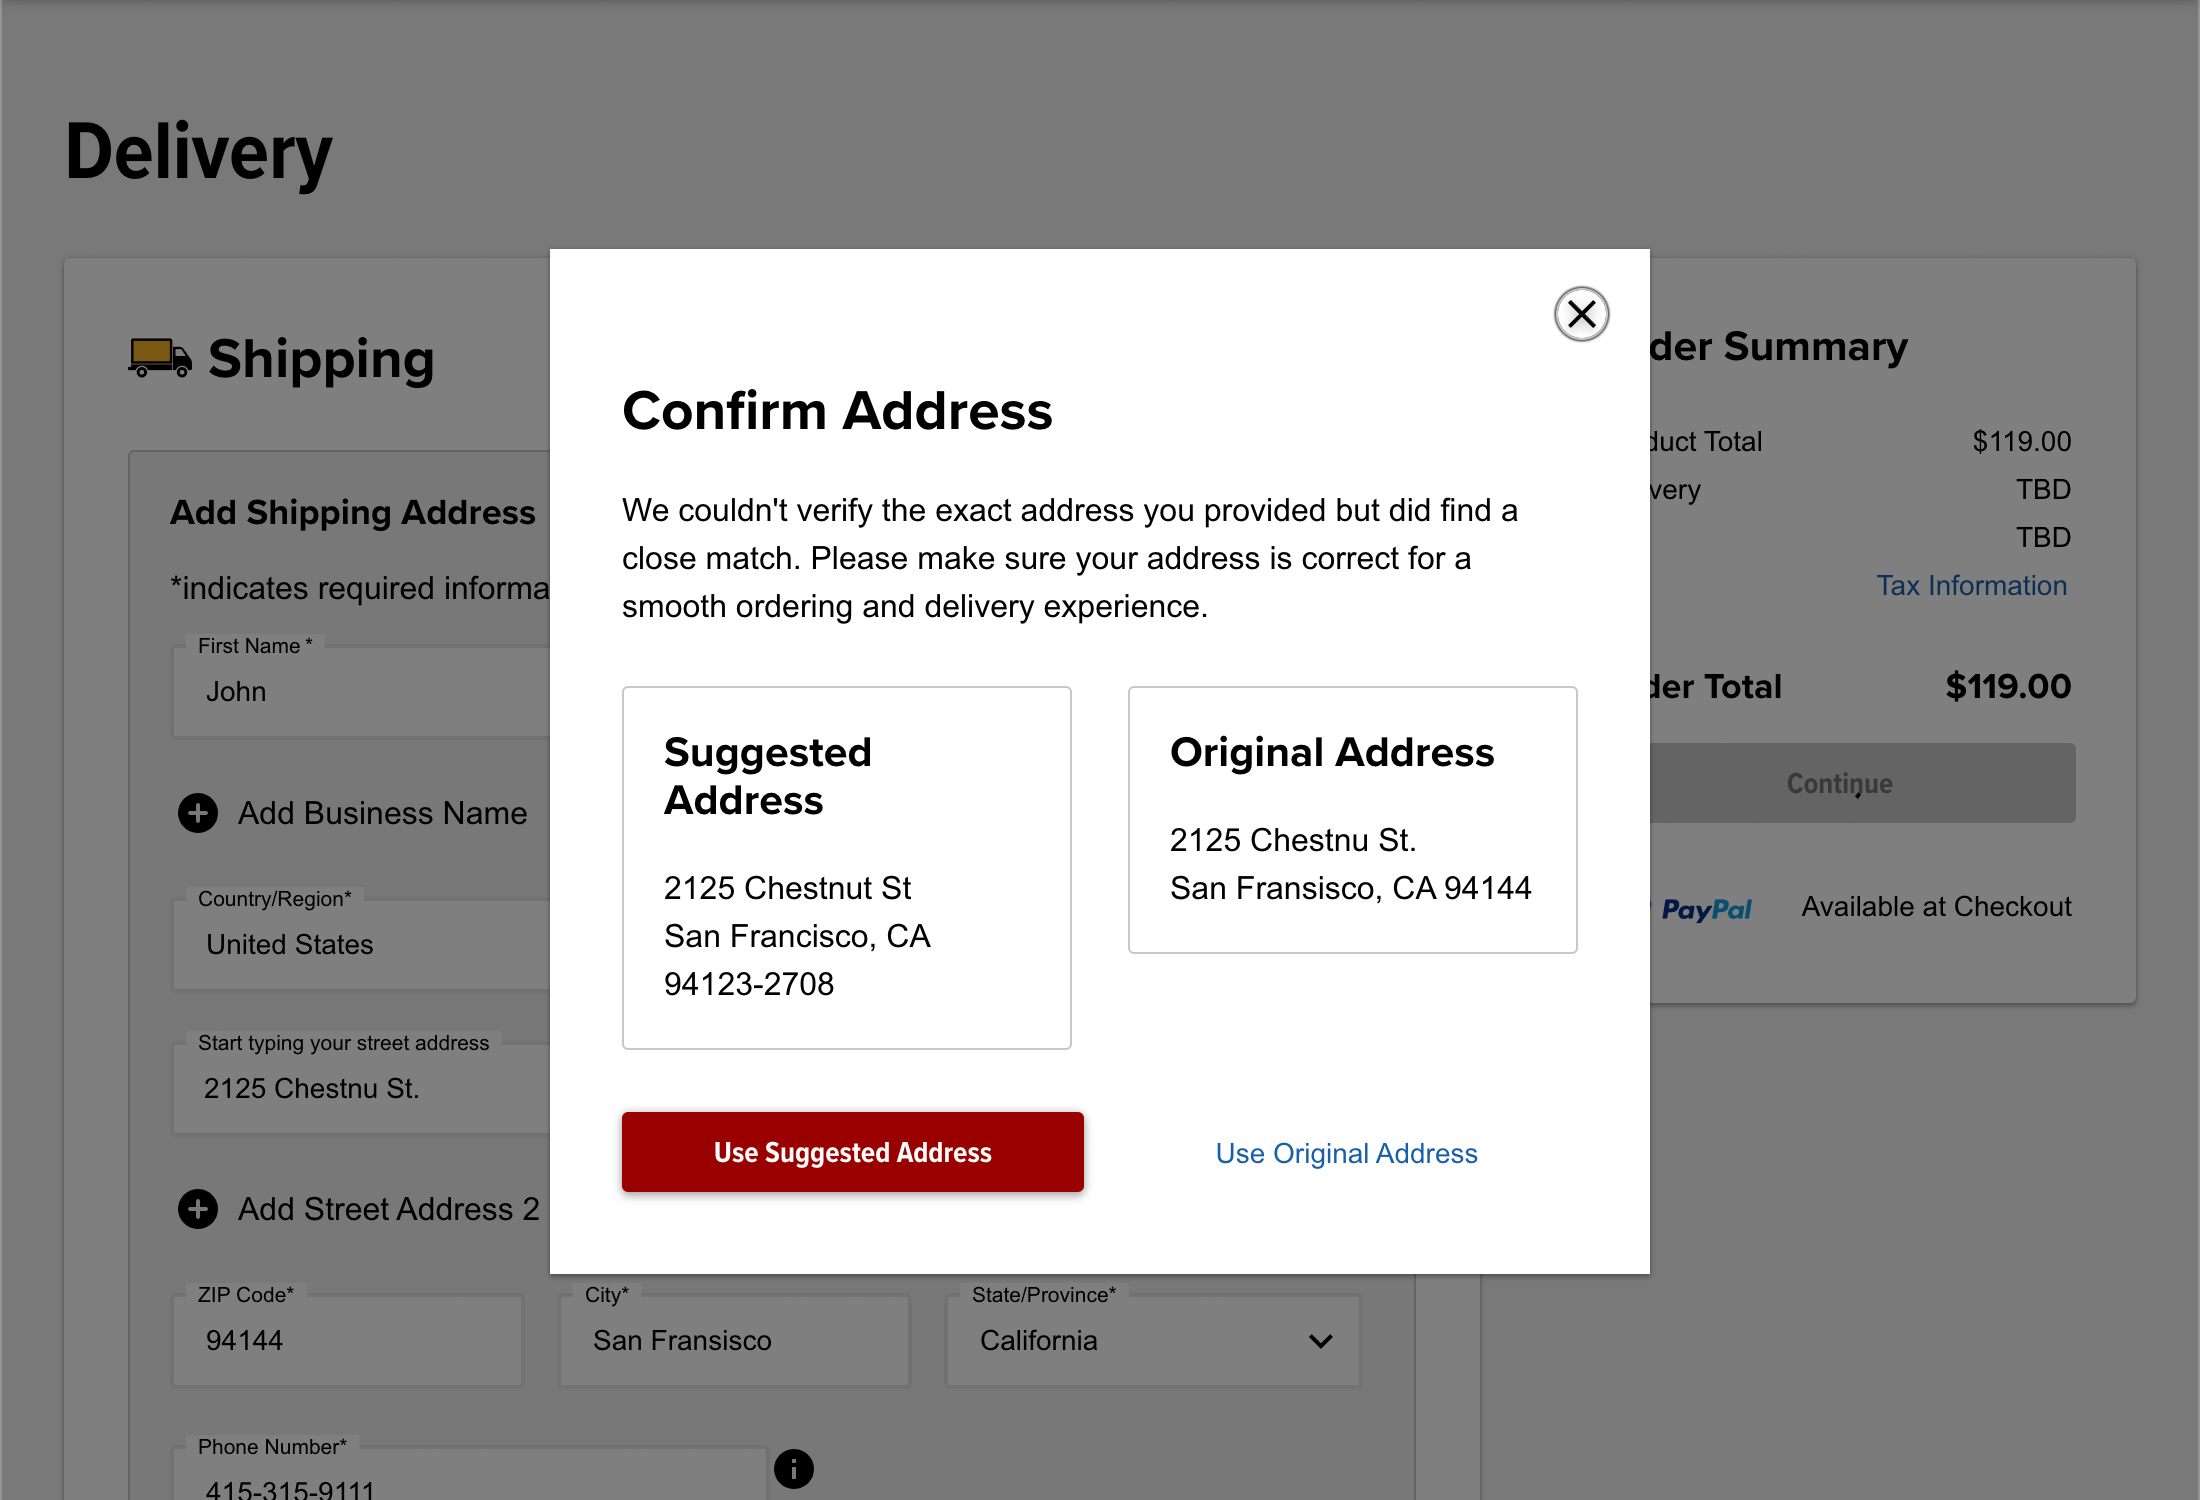
Task: Click the PayPal logo
Action: (1706, 908)
